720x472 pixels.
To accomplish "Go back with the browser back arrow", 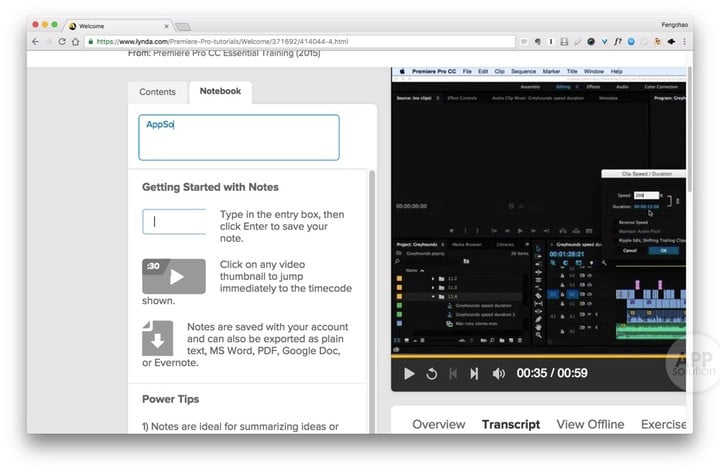I will coord(35,41).
